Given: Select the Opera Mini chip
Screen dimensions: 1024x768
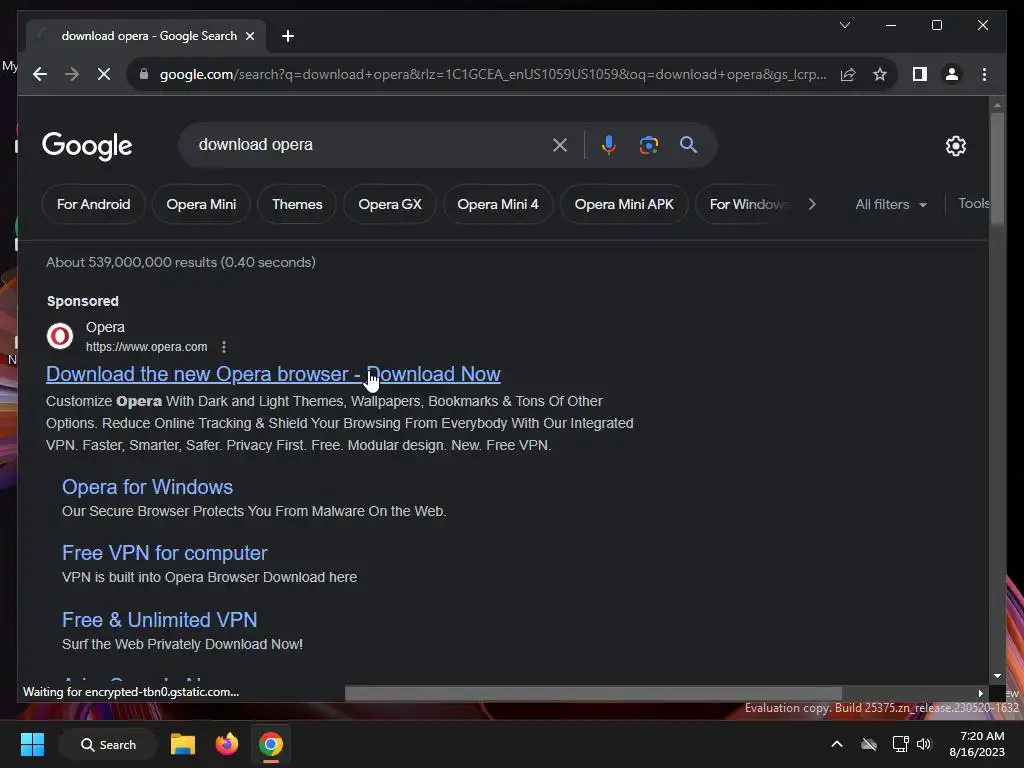Looking at the screenshot, I should point(201,204).
